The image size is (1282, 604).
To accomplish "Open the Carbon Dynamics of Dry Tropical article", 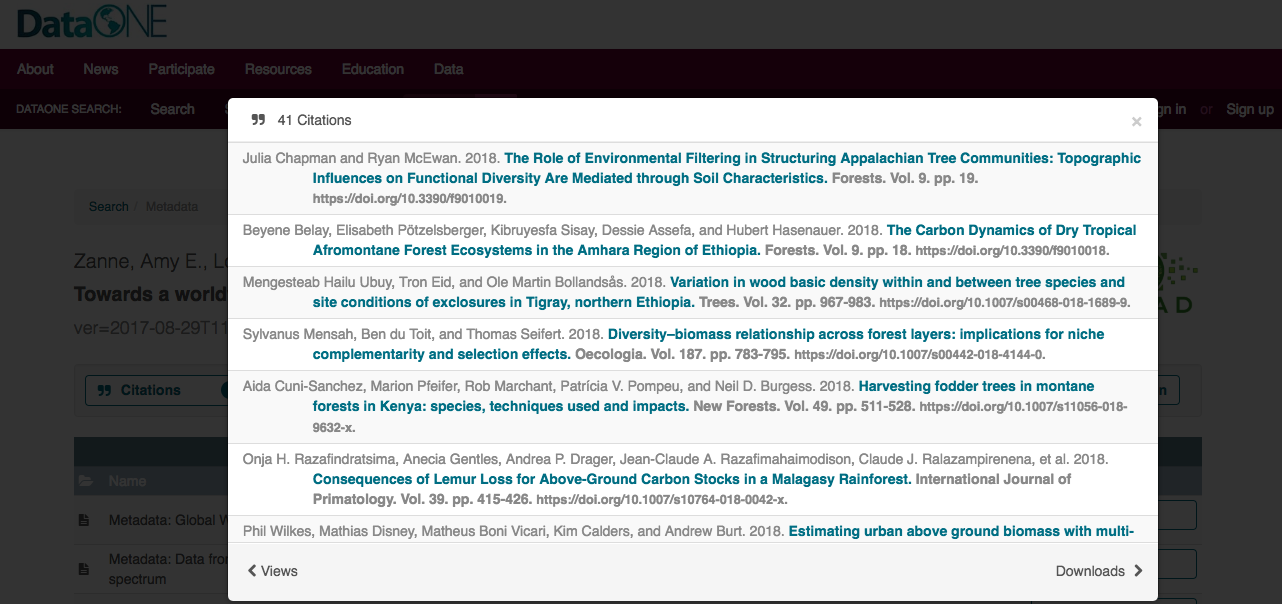I will [x=1011, y=230].
